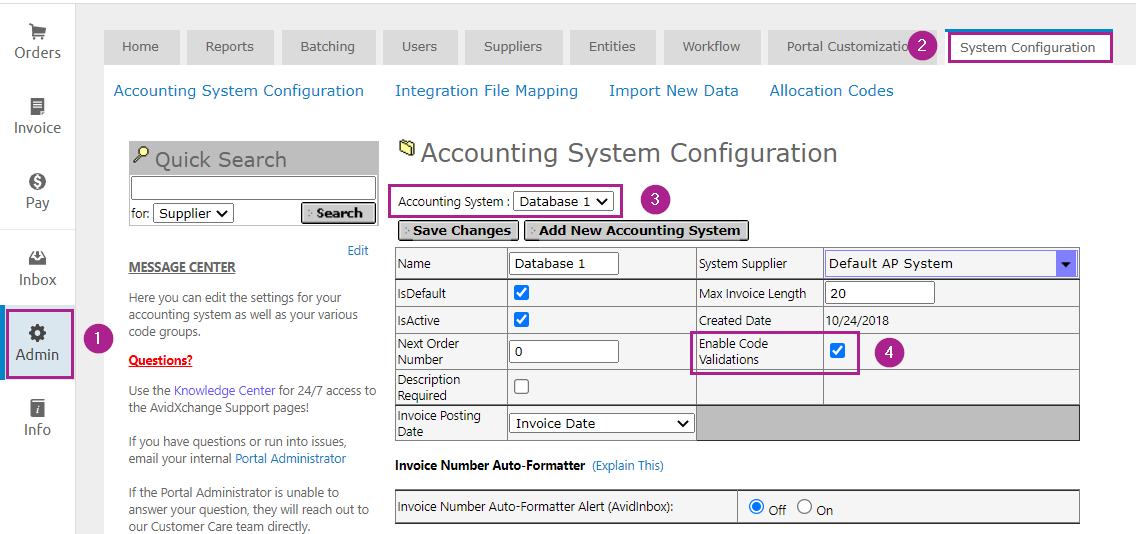Go to Pay section with dollar icon
The height and width of the screenshot is (534, 1136).
click(38, 192)
